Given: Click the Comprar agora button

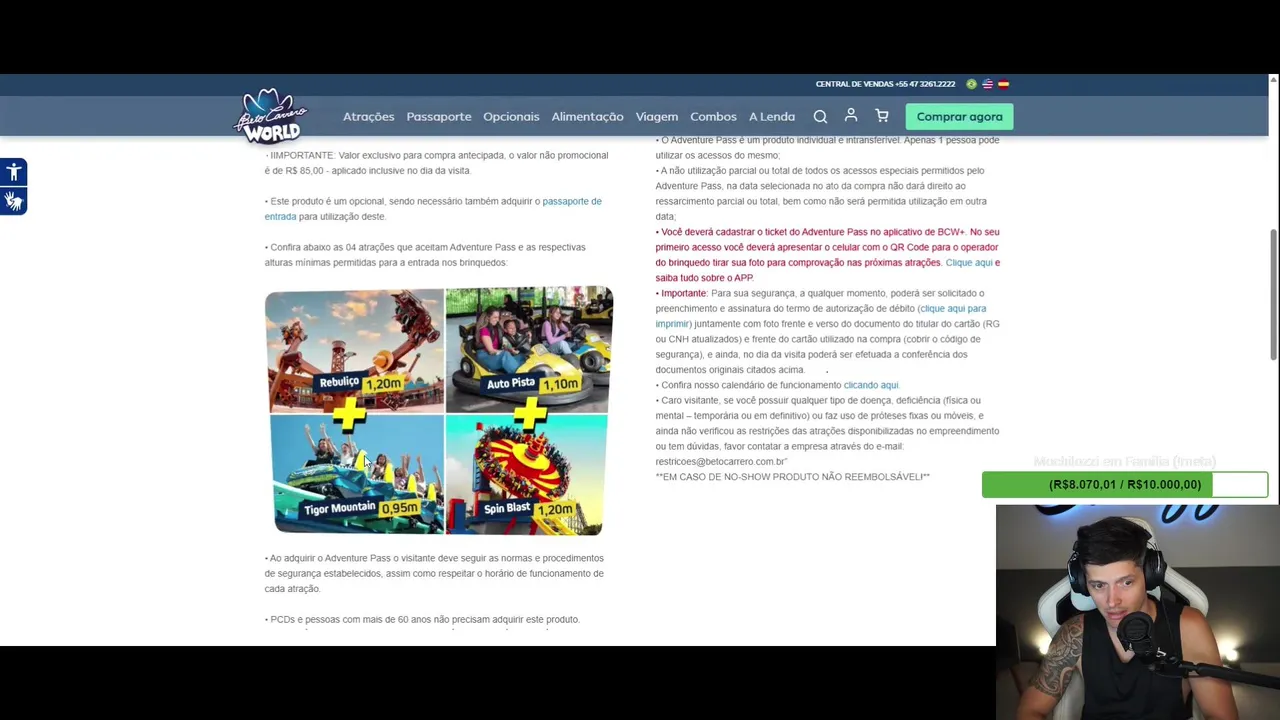Looking at the screenshot, I should pyautogui.click(x=959, y=117).
